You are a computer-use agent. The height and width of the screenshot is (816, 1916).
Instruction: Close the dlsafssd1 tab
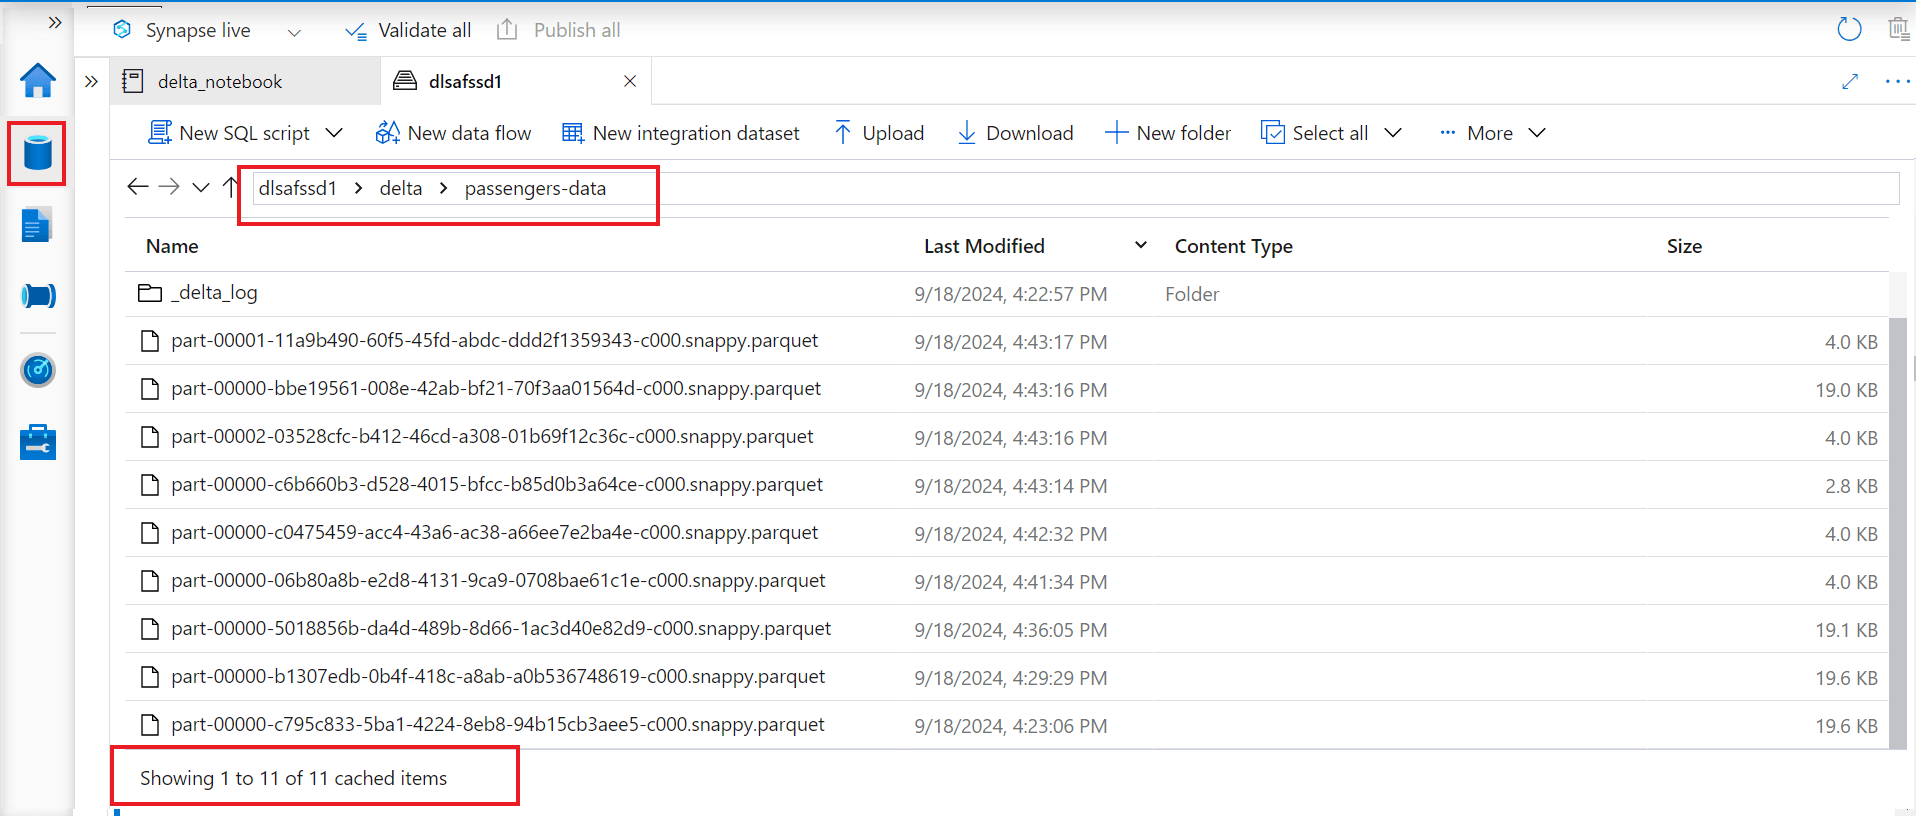tap(630, 81)
